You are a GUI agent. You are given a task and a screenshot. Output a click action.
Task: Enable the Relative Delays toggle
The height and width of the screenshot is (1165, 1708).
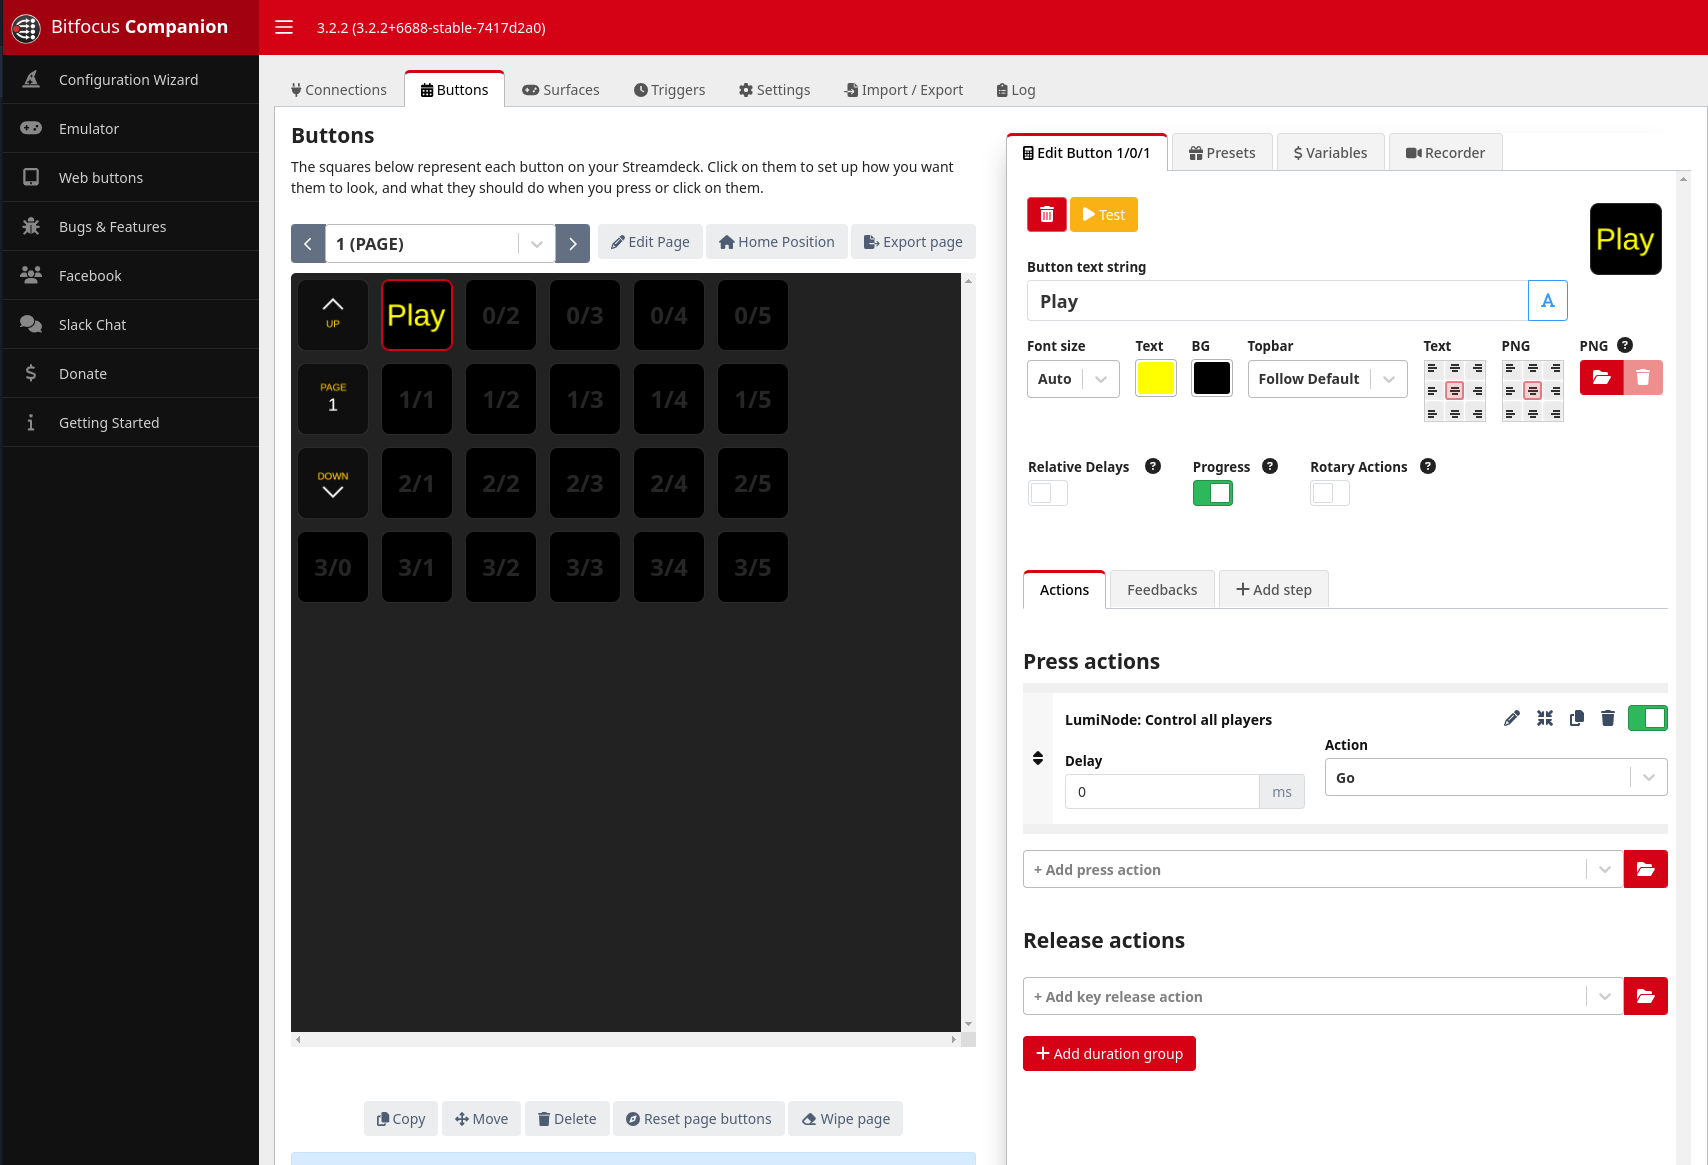click(x=1047, y=493)
